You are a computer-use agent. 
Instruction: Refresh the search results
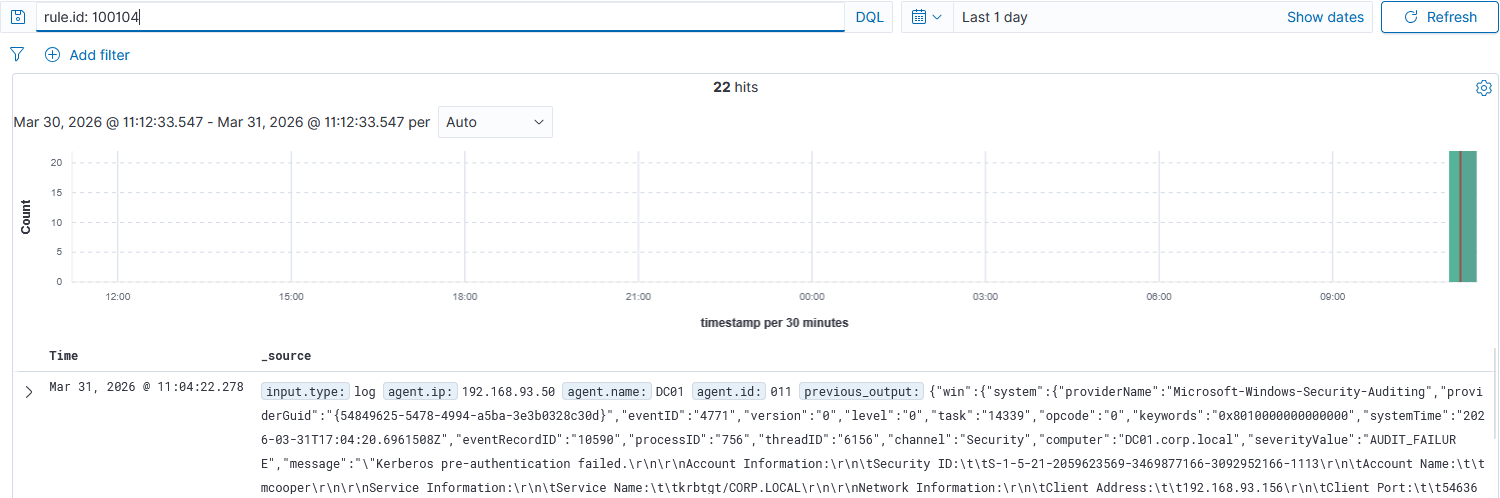[1440, 17]
